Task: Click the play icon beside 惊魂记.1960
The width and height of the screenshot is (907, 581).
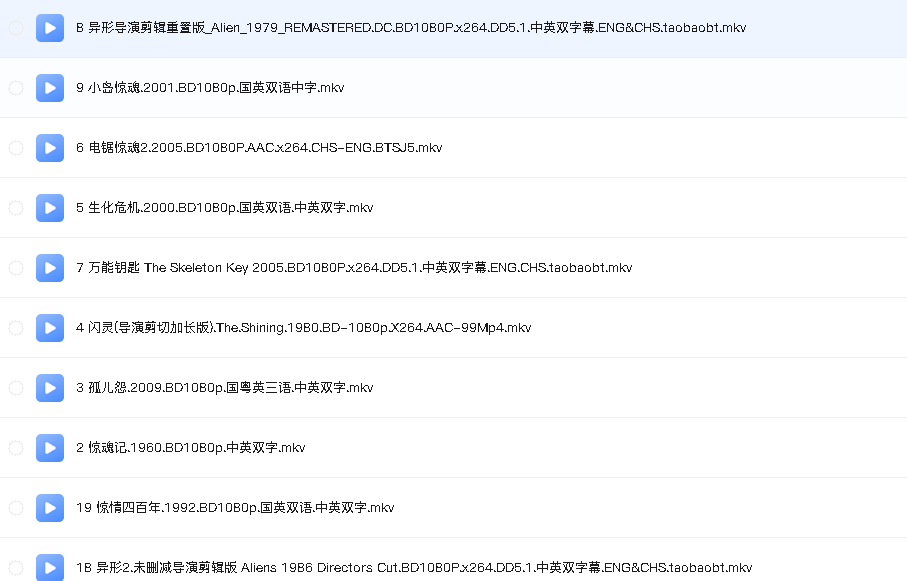Action: [x=50, y=448]
